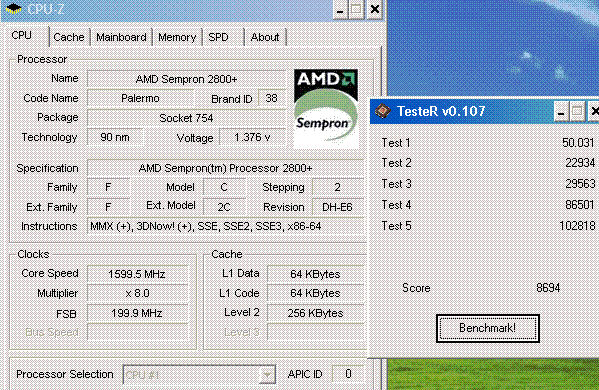Click the Ext. Family value field
The width and height of the screenshot is (599, 390).
(108, 207)
